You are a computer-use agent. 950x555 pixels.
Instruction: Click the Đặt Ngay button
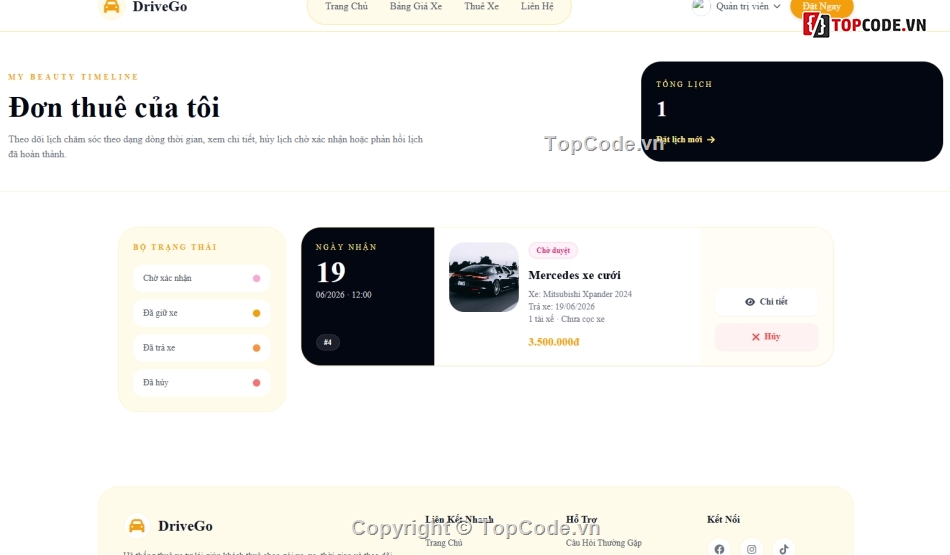point(822,7)
